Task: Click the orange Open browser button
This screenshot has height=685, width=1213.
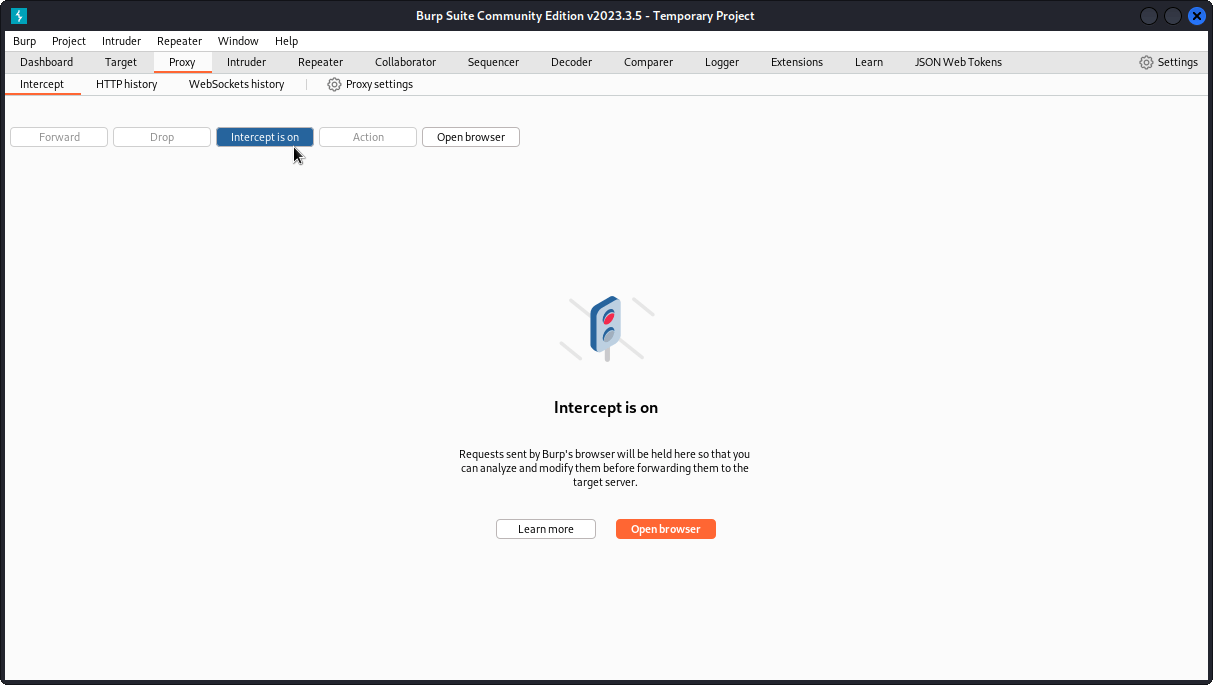Action: 665,528
